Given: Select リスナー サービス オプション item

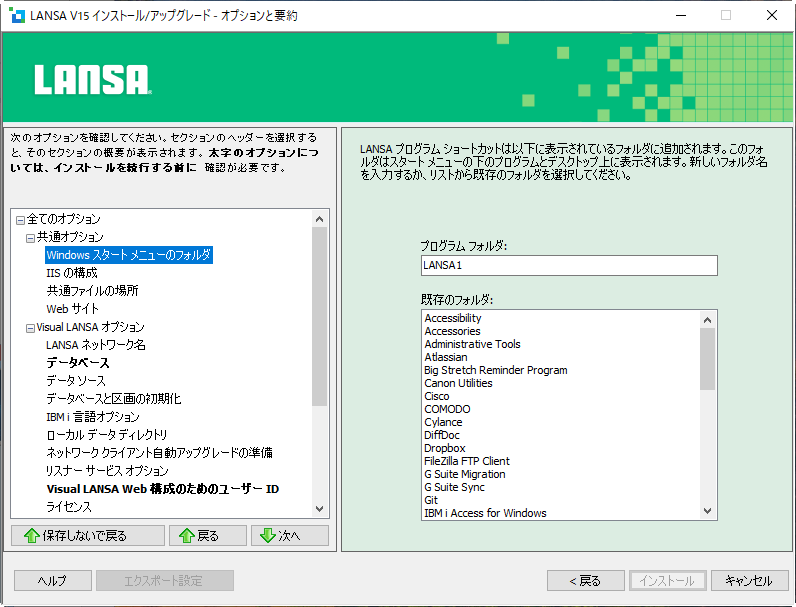Looking at the screenshot, I should 107,471.
